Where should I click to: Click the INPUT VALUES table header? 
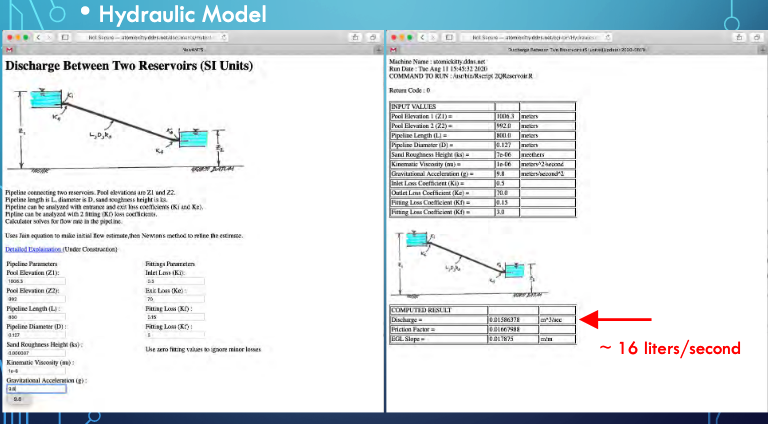click(442, 106)
